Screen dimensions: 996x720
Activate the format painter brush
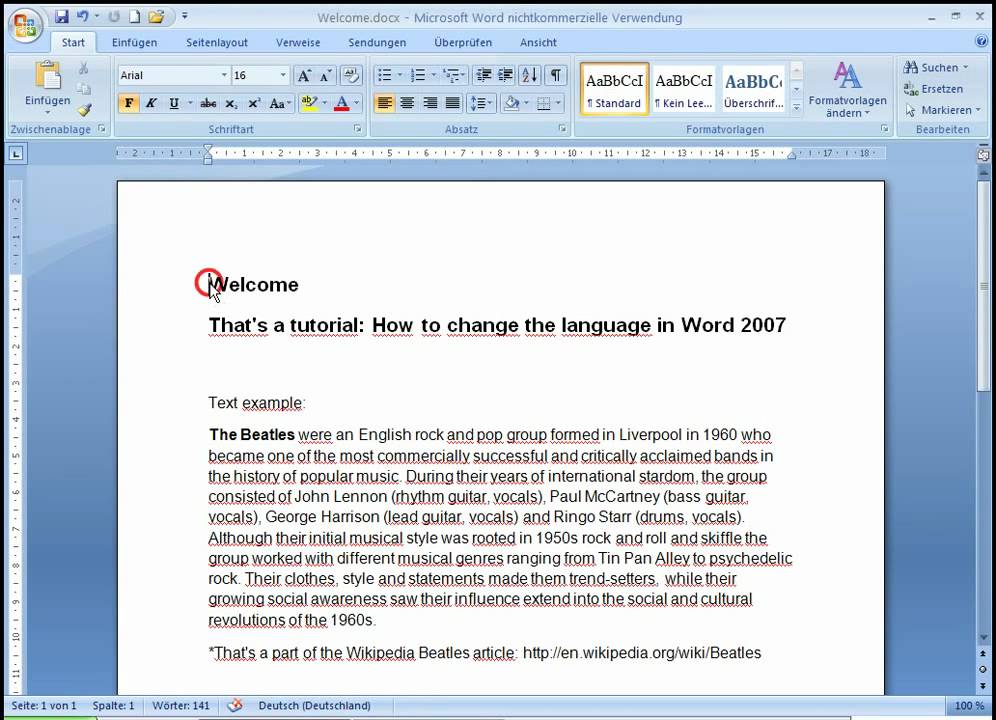(84, 110)
